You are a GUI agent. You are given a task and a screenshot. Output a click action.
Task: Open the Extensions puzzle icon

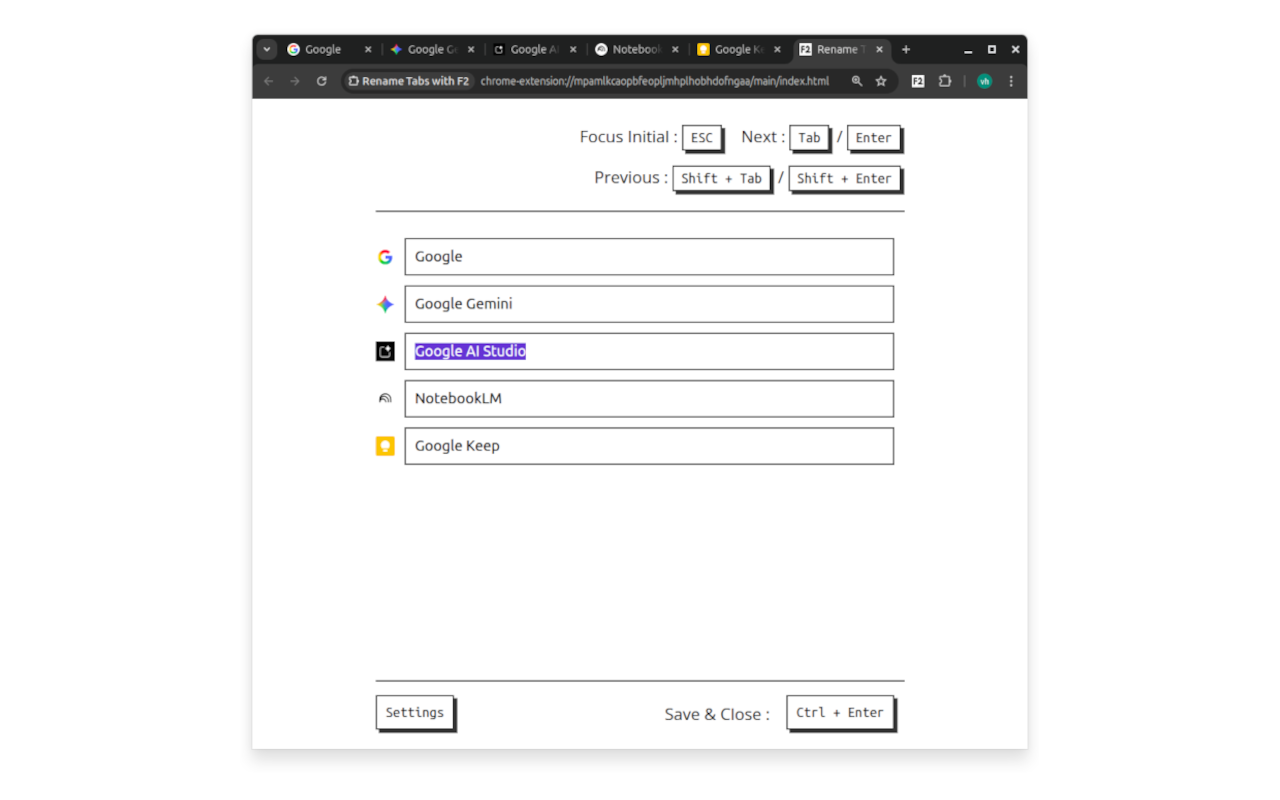tap(945, 81)
